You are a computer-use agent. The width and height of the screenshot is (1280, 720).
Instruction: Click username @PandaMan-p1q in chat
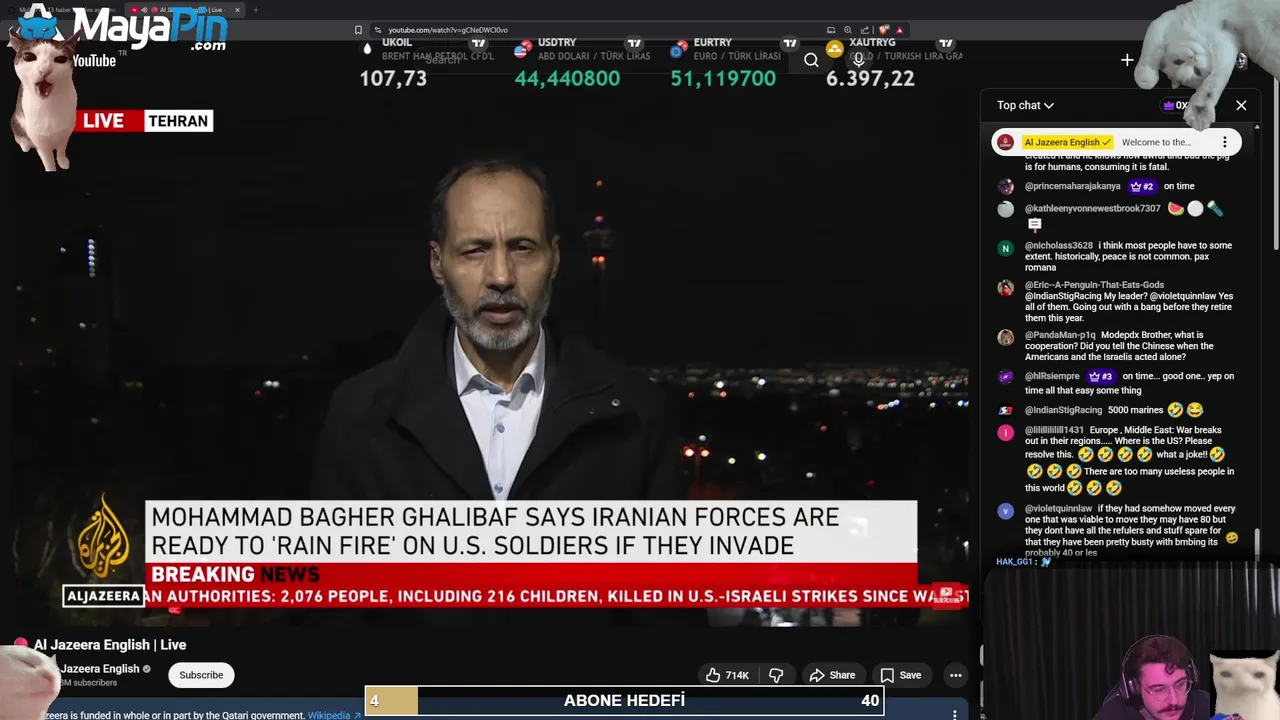pos(1060,335)
